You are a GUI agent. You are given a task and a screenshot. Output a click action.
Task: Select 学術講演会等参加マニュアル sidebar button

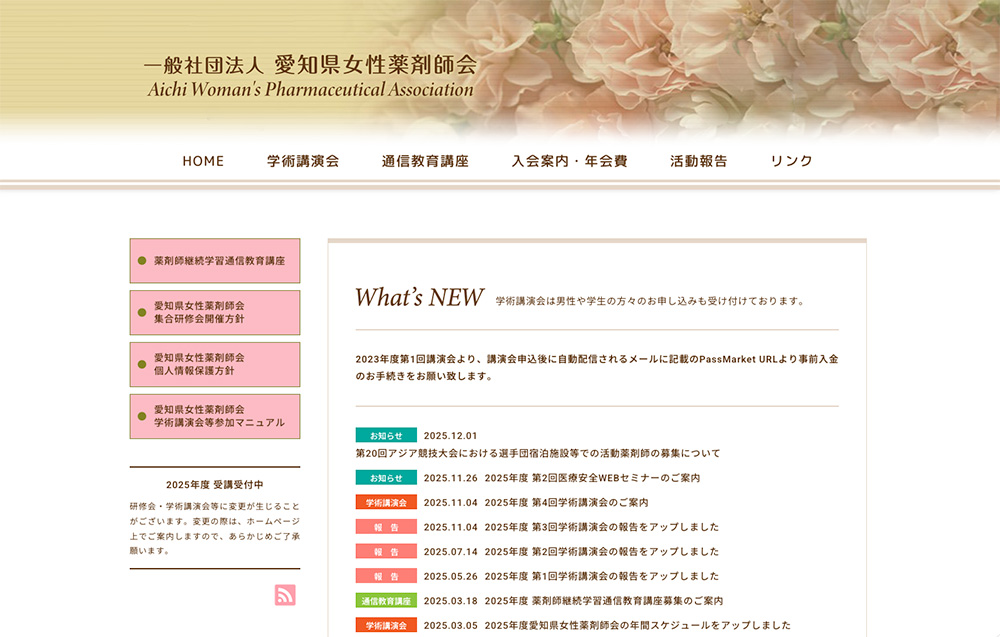pyautogui.click(x=215, y=417)
